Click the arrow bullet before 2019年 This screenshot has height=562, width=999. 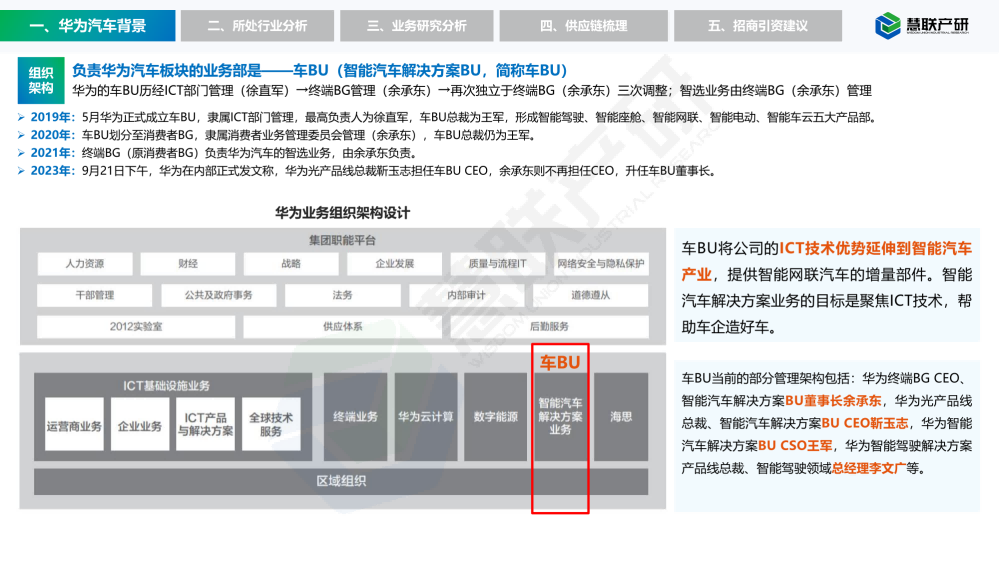coord(21,117)
